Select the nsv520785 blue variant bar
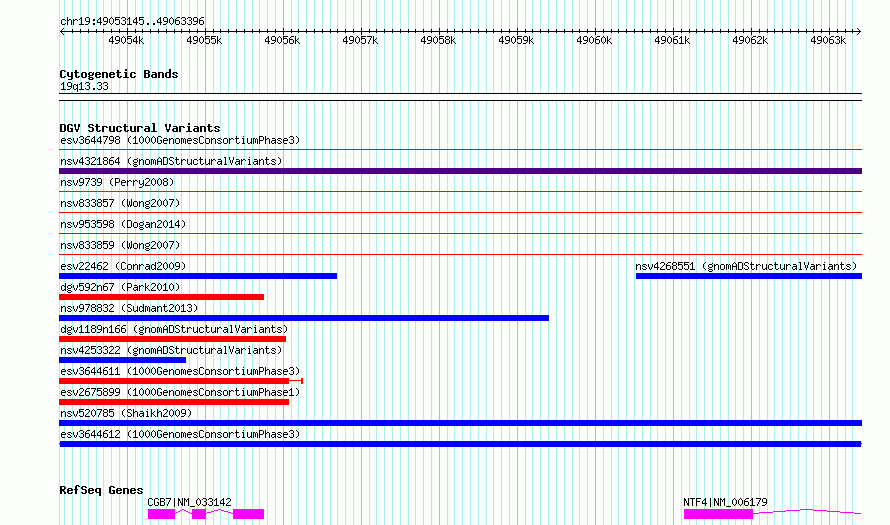 tap(460, 423)
